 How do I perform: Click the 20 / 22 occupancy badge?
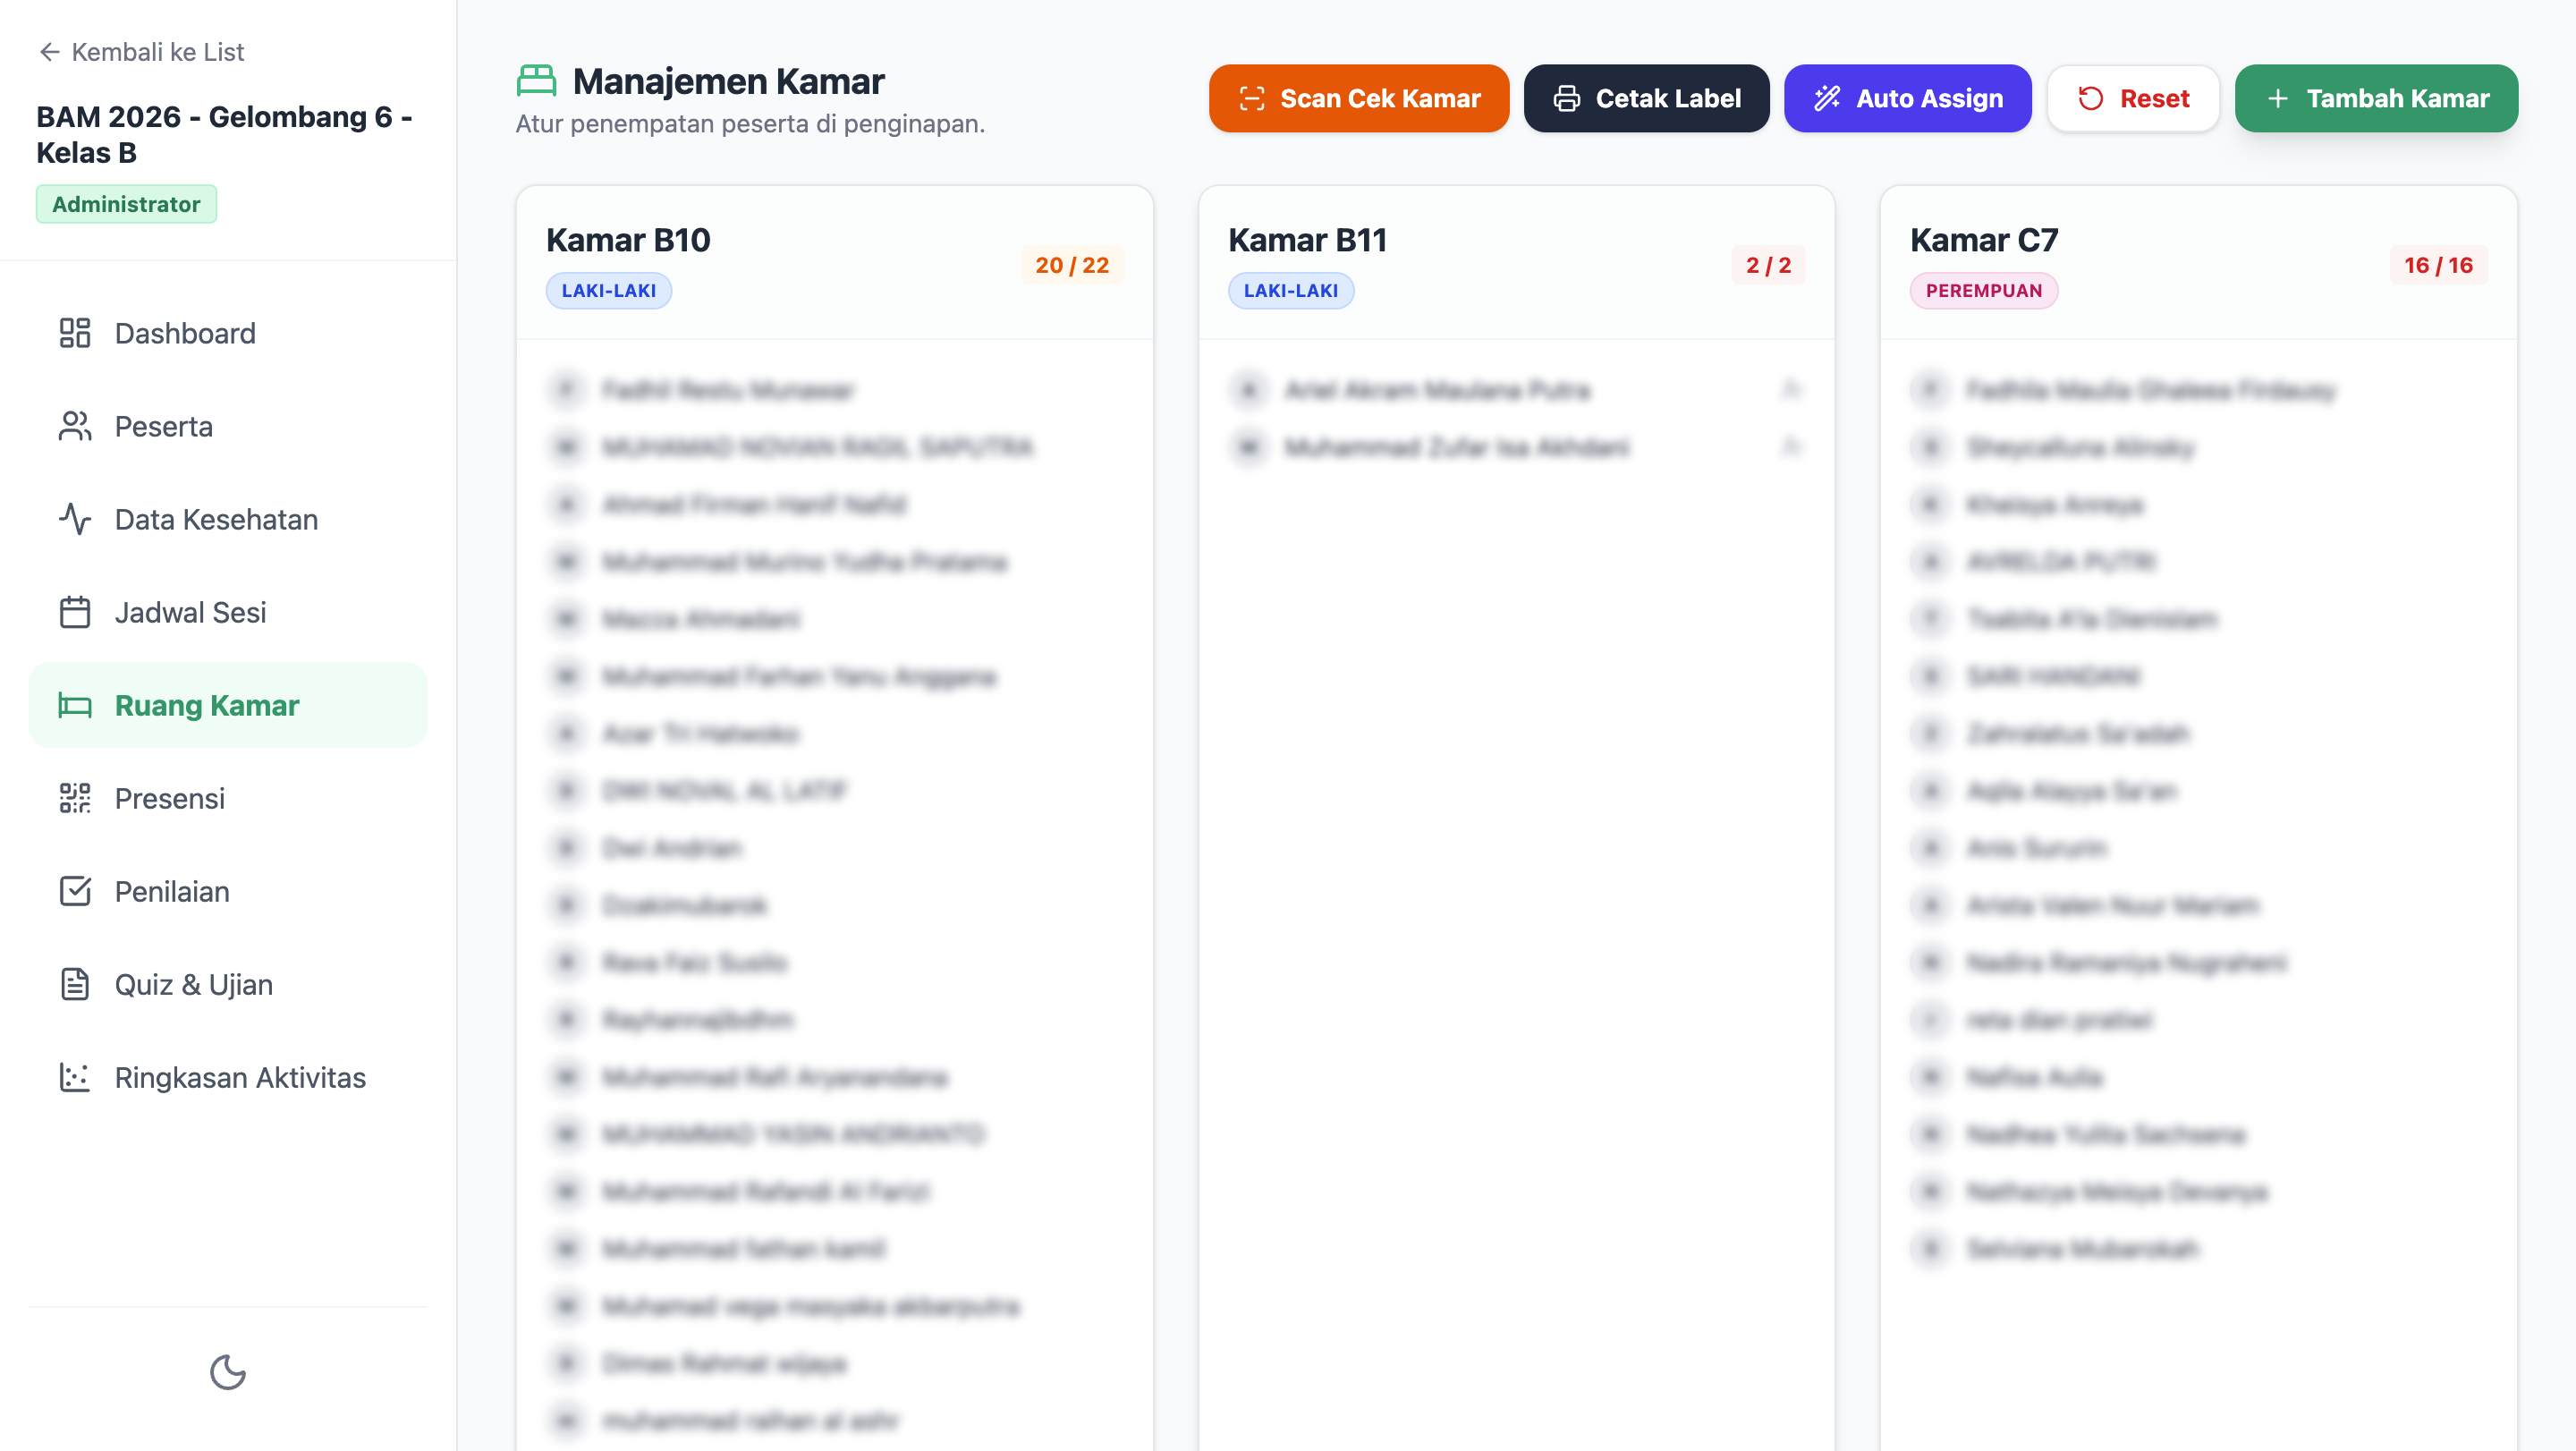tap(1072, 265)
